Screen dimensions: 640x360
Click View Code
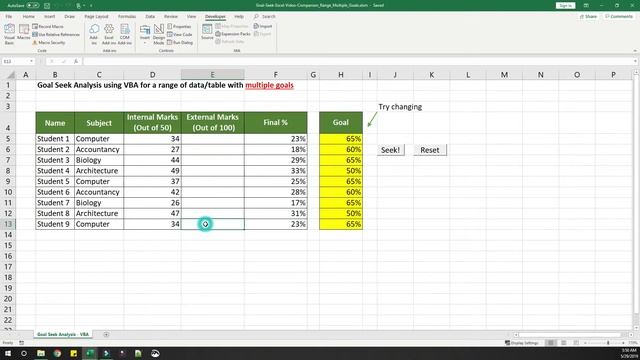(180, 35)
